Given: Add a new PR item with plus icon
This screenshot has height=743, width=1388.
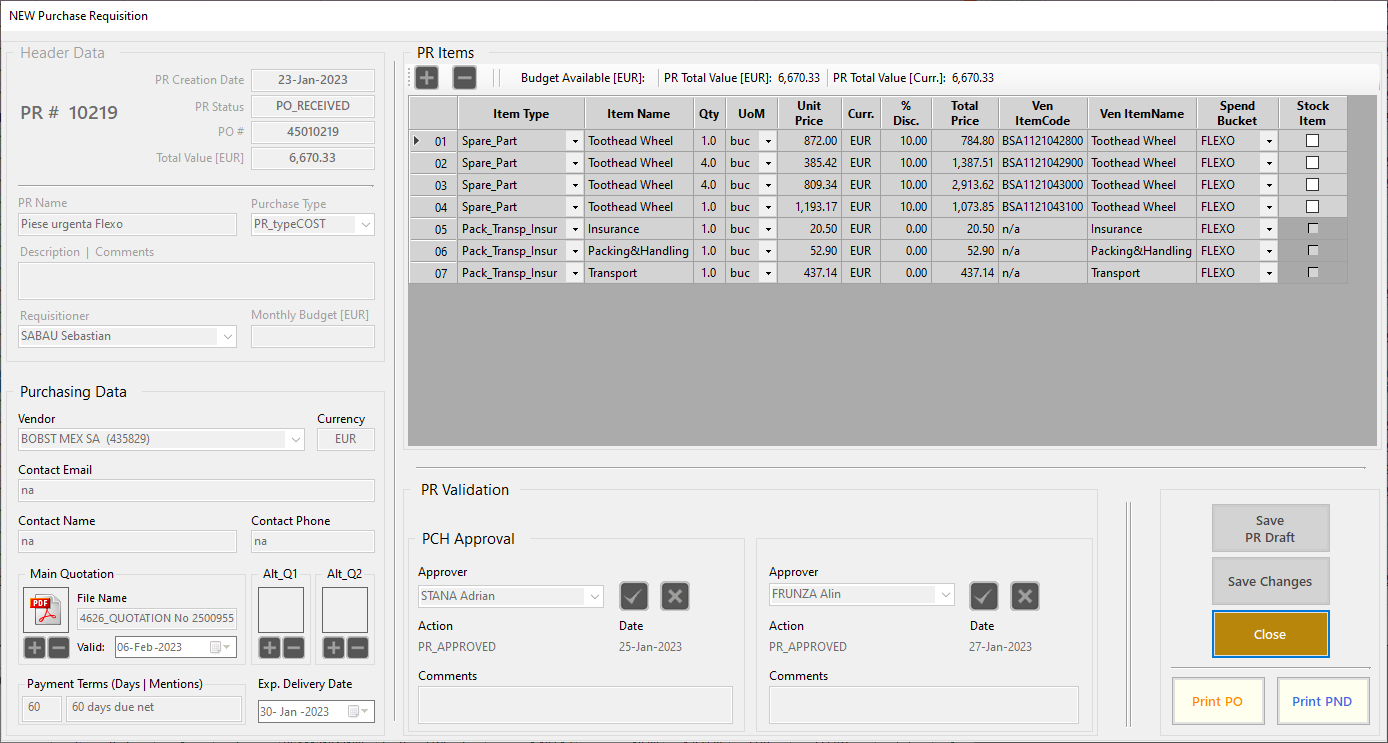Looking at the screenshot, I should pyautogui.click(x=427, y=78).
